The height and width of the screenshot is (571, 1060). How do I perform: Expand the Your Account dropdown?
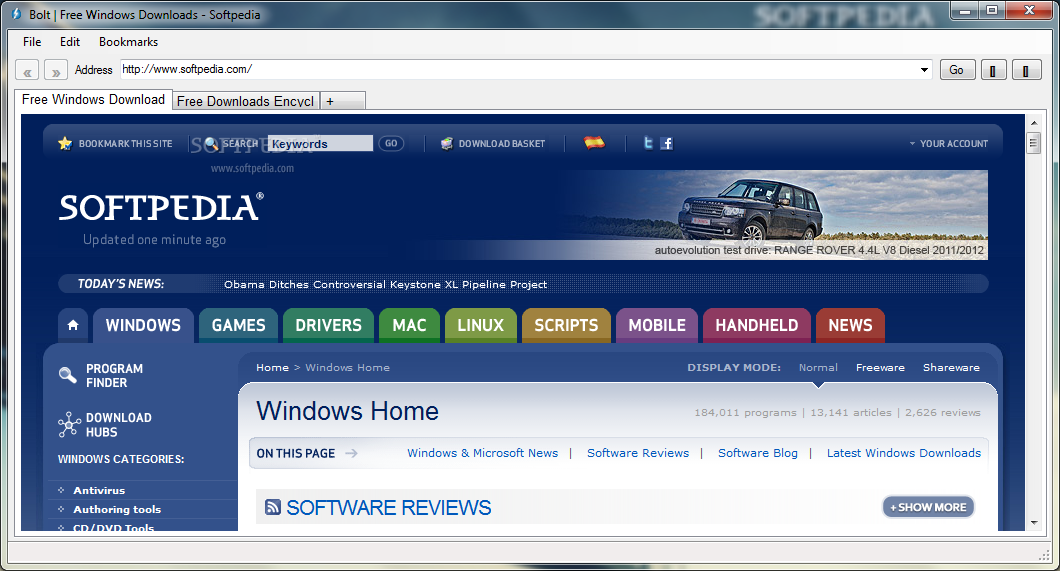(x=948, y=143)
